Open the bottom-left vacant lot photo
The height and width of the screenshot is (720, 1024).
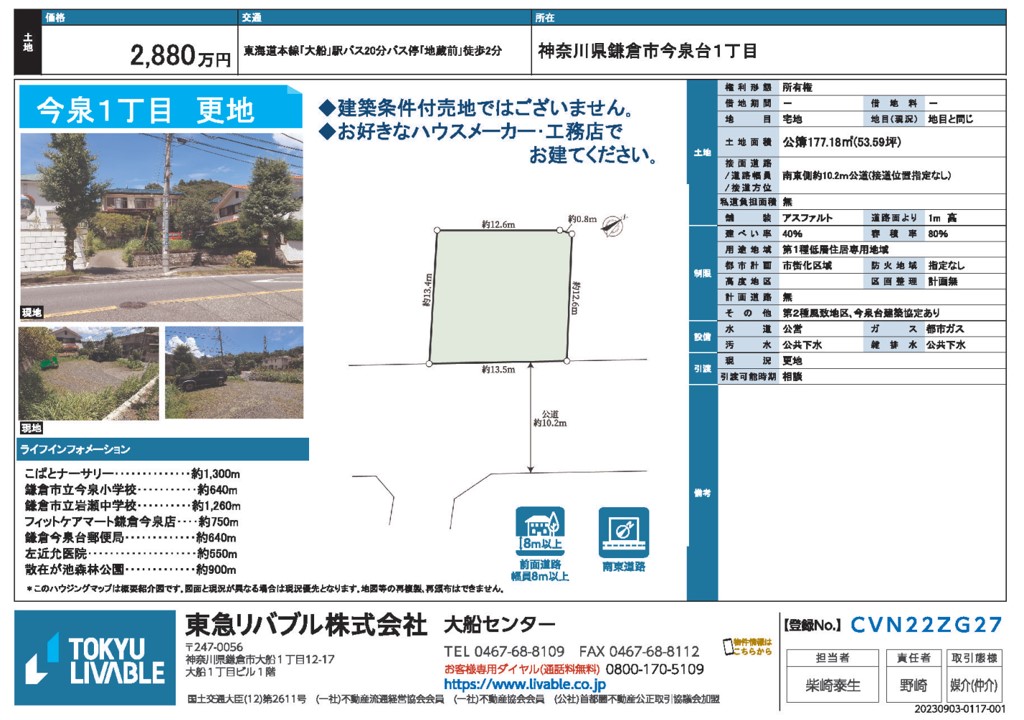pos(88,372)
